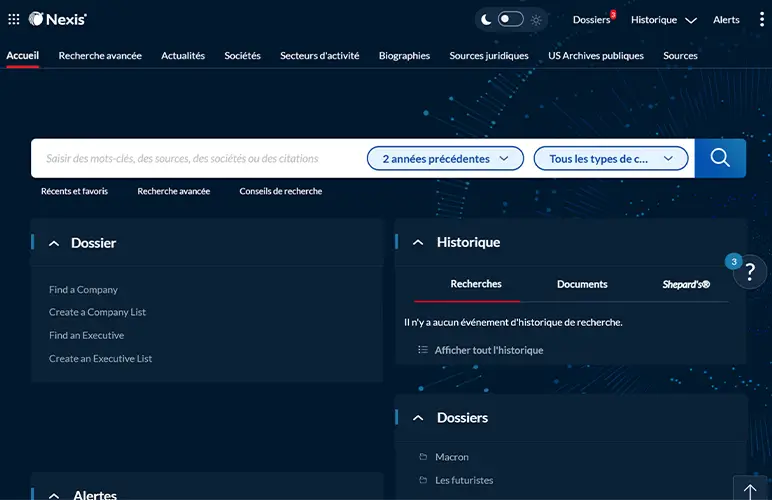The height and width of the screenshot is (500, 772).
Task: Open the app grid menu icon
Action: 14,19
